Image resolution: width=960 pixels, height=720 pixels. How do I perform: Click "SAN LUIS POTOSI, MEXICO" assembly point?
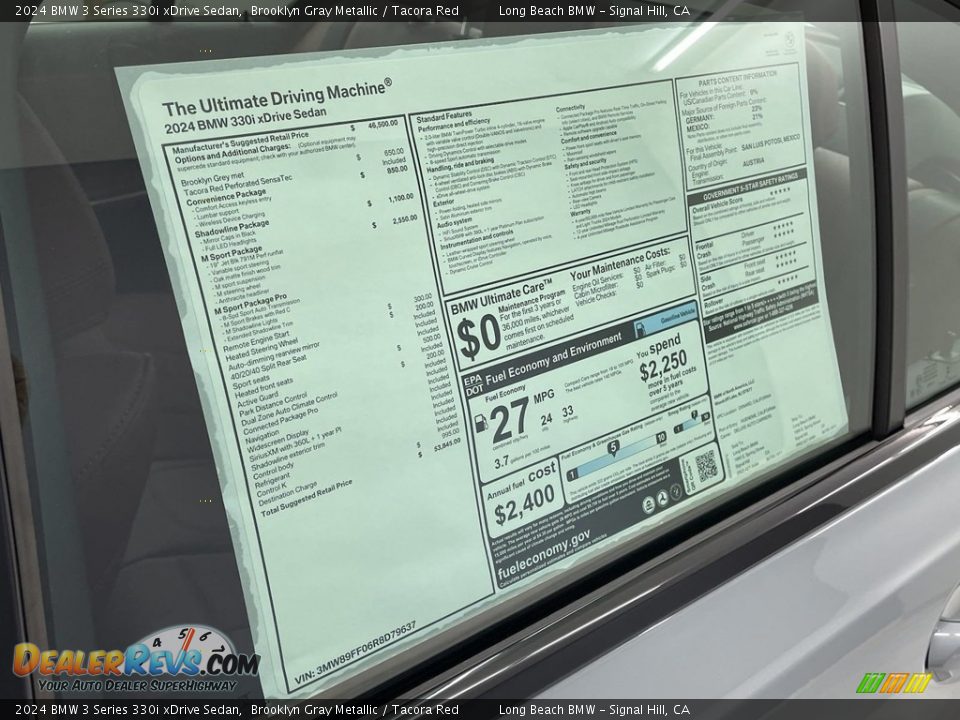click(x=771, y=143)
